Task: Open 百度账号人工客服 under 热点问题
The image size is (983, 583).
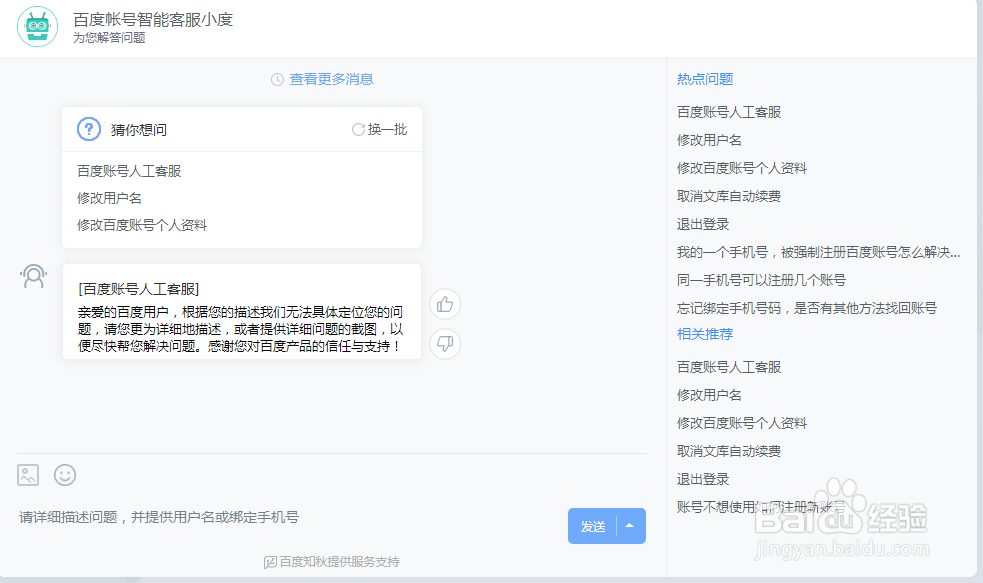Action: (x=729, y=112)
